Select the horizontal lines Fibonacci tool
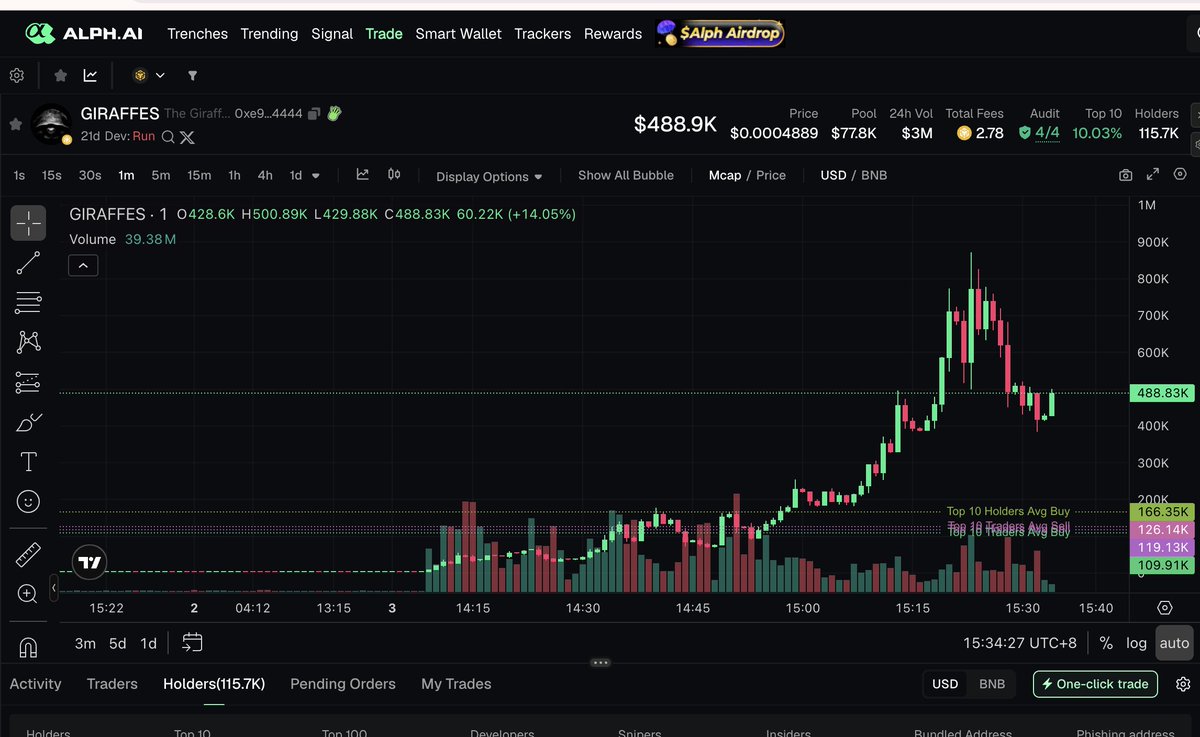The image size is (1200, 737). [28, 302]
